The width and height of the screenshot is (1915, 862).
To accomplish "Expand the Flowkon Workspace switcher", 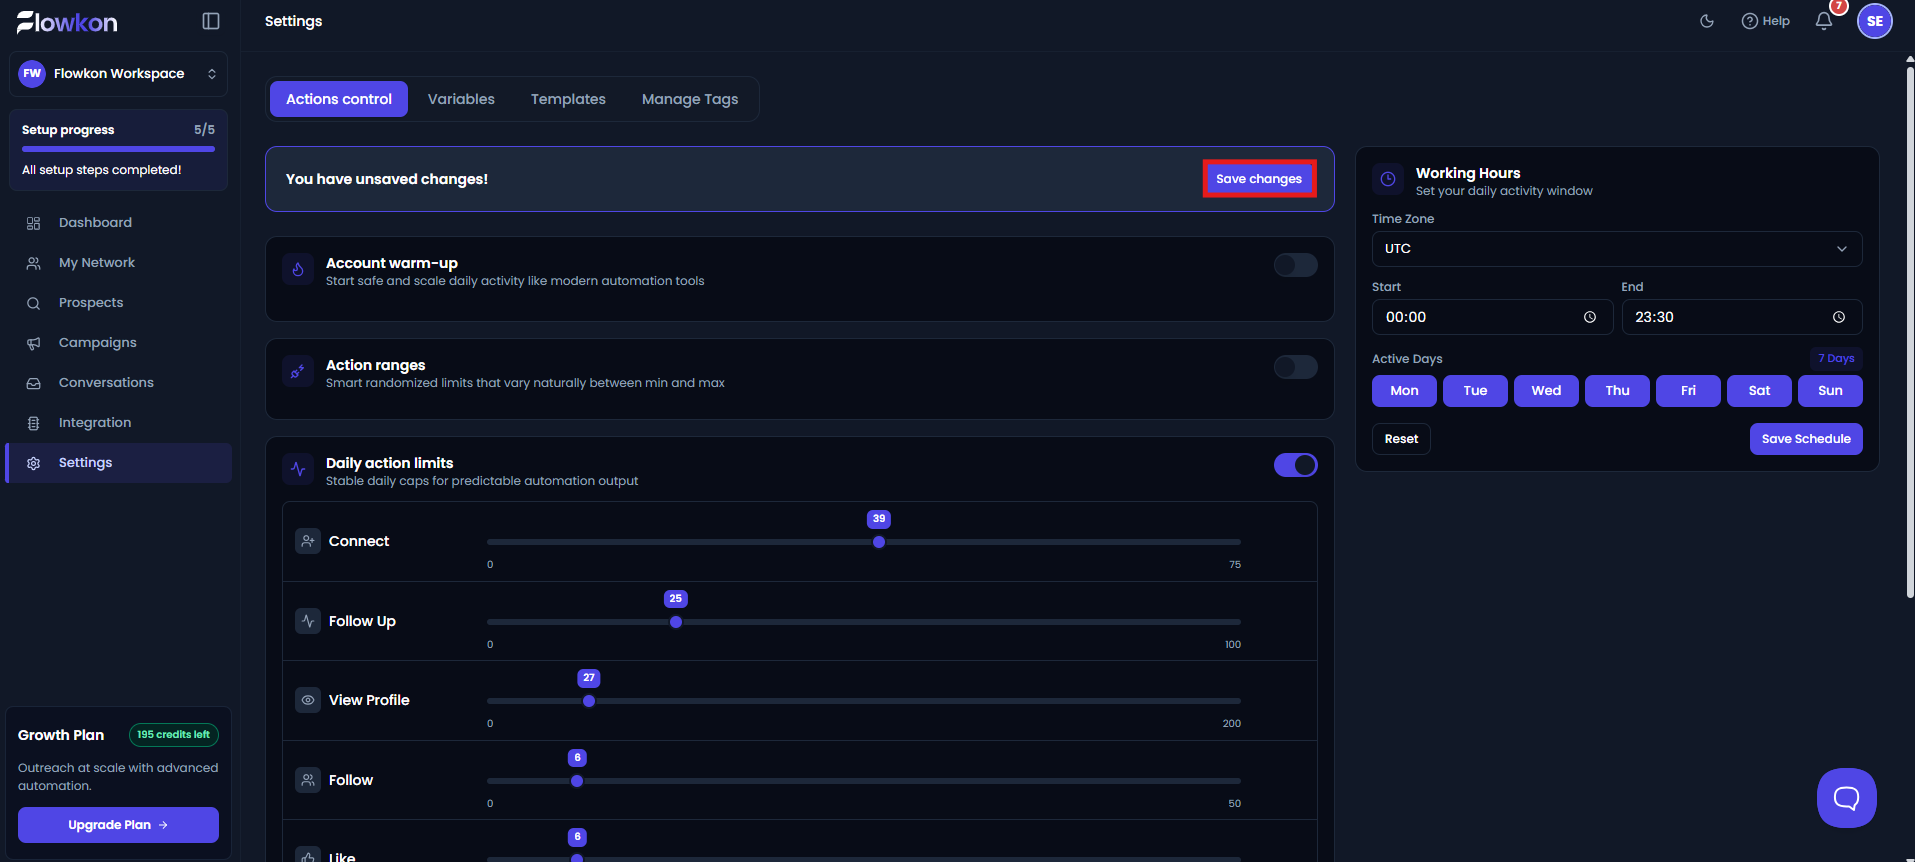I will pos(118,74).
